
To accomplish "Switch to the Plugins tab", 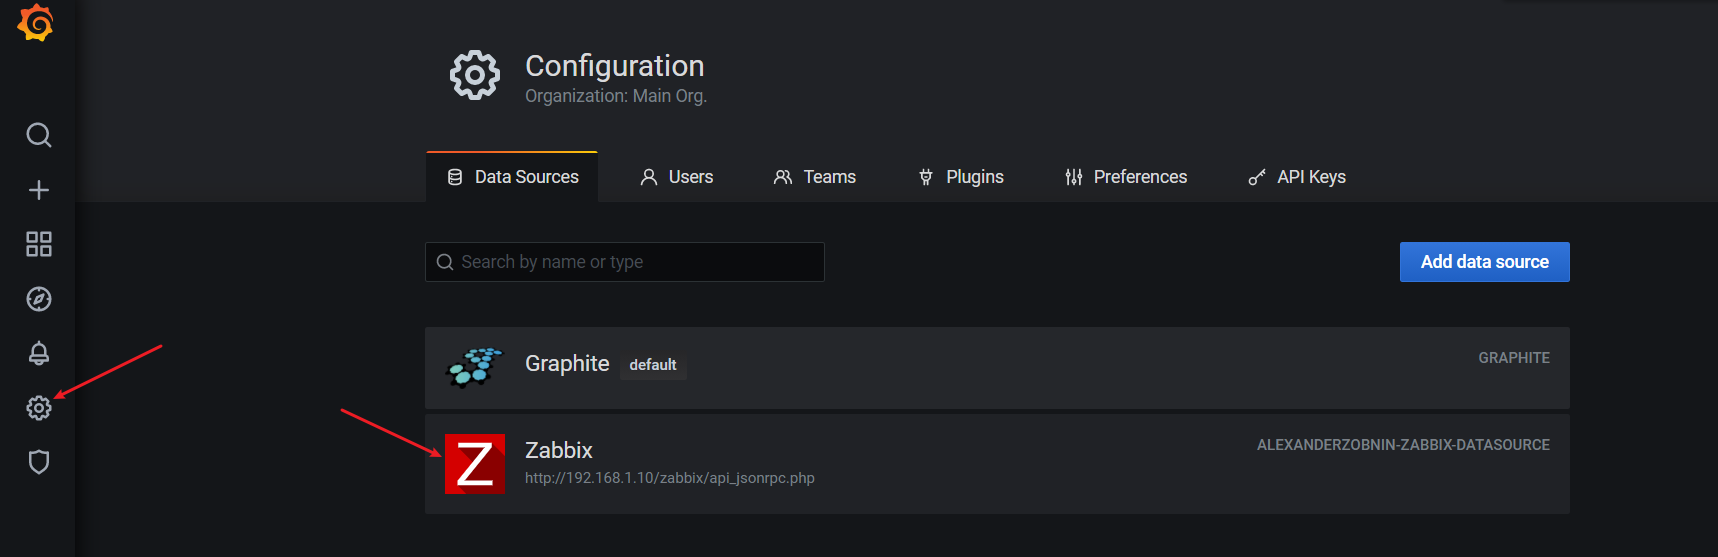I will [960, 177].
